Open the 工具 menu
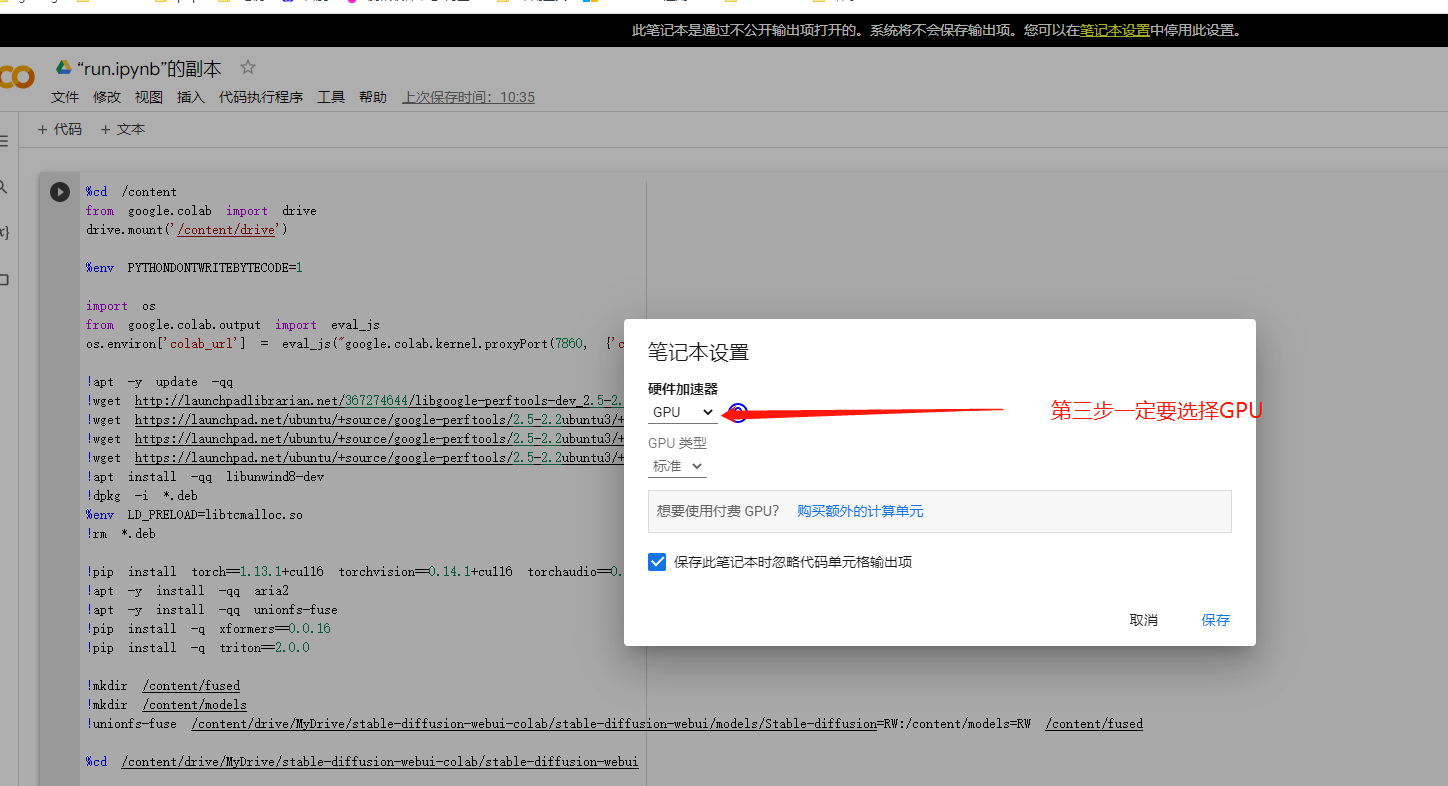This screenshot has height=786, width=1448. [x=331, y=97]
